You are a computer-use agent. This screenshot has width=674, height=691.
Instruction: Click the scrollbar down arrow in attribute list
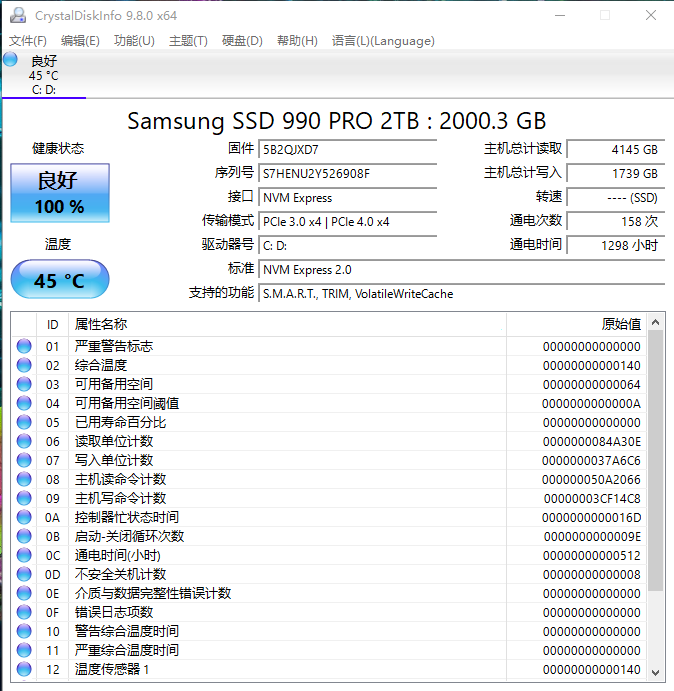click(655, 672)
